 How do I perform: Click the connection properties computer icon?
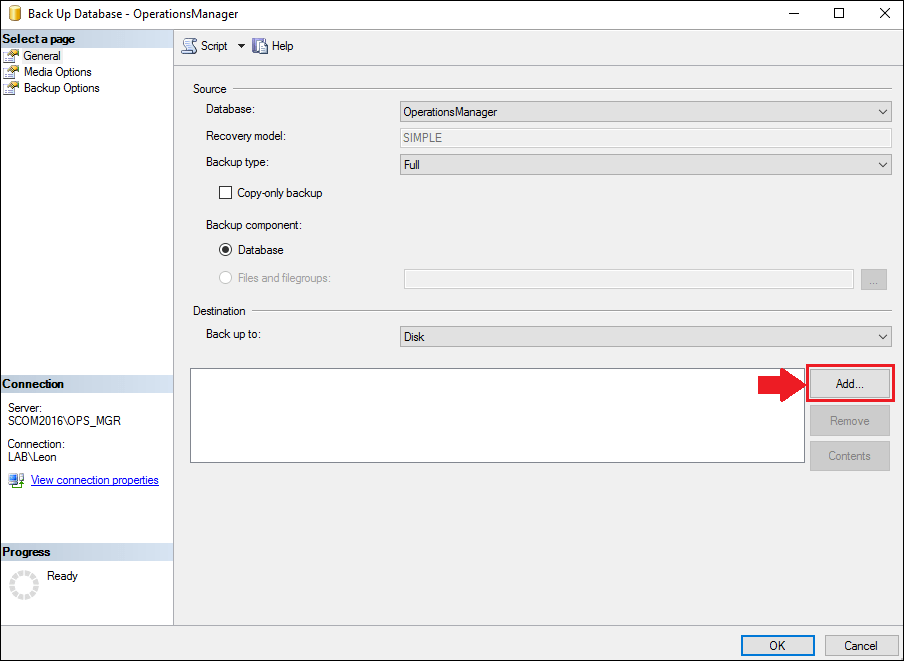click(x=16, y=480)
